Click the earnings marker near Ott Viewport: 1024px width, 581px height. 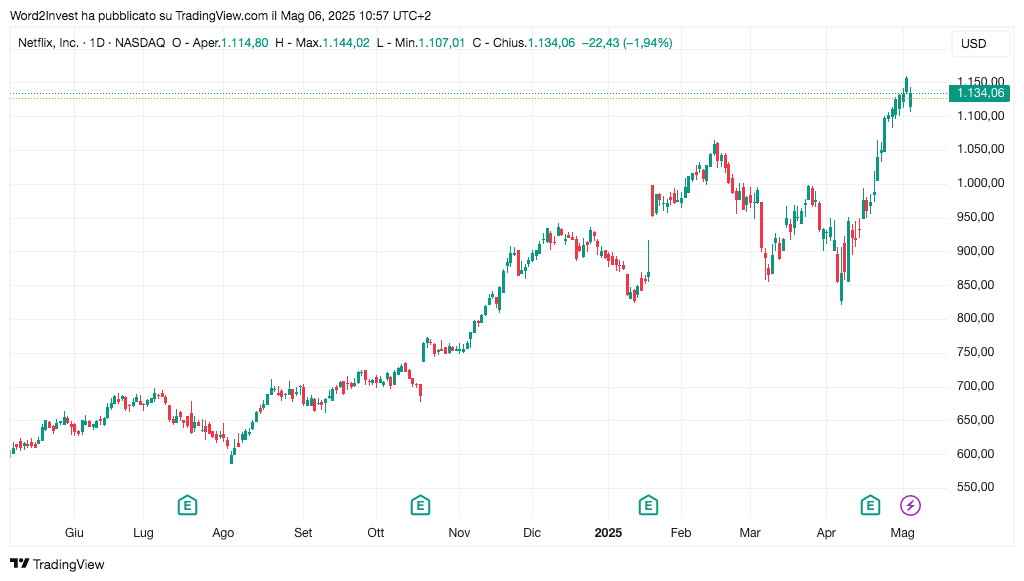420,505
